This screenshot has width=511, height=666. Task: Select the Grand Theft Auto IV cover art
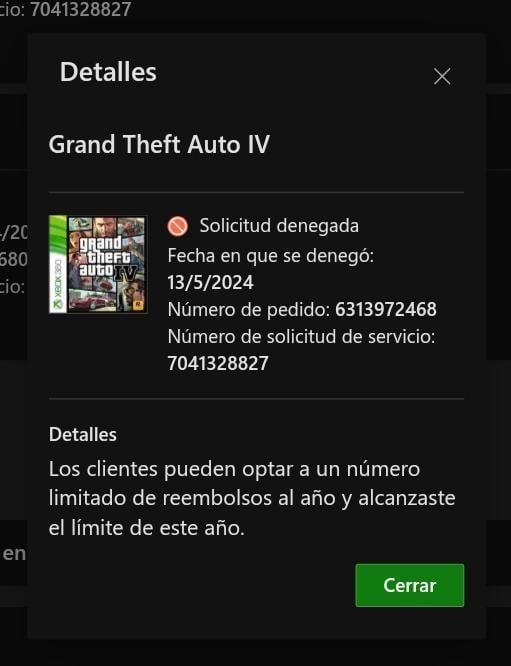[98, 264]
